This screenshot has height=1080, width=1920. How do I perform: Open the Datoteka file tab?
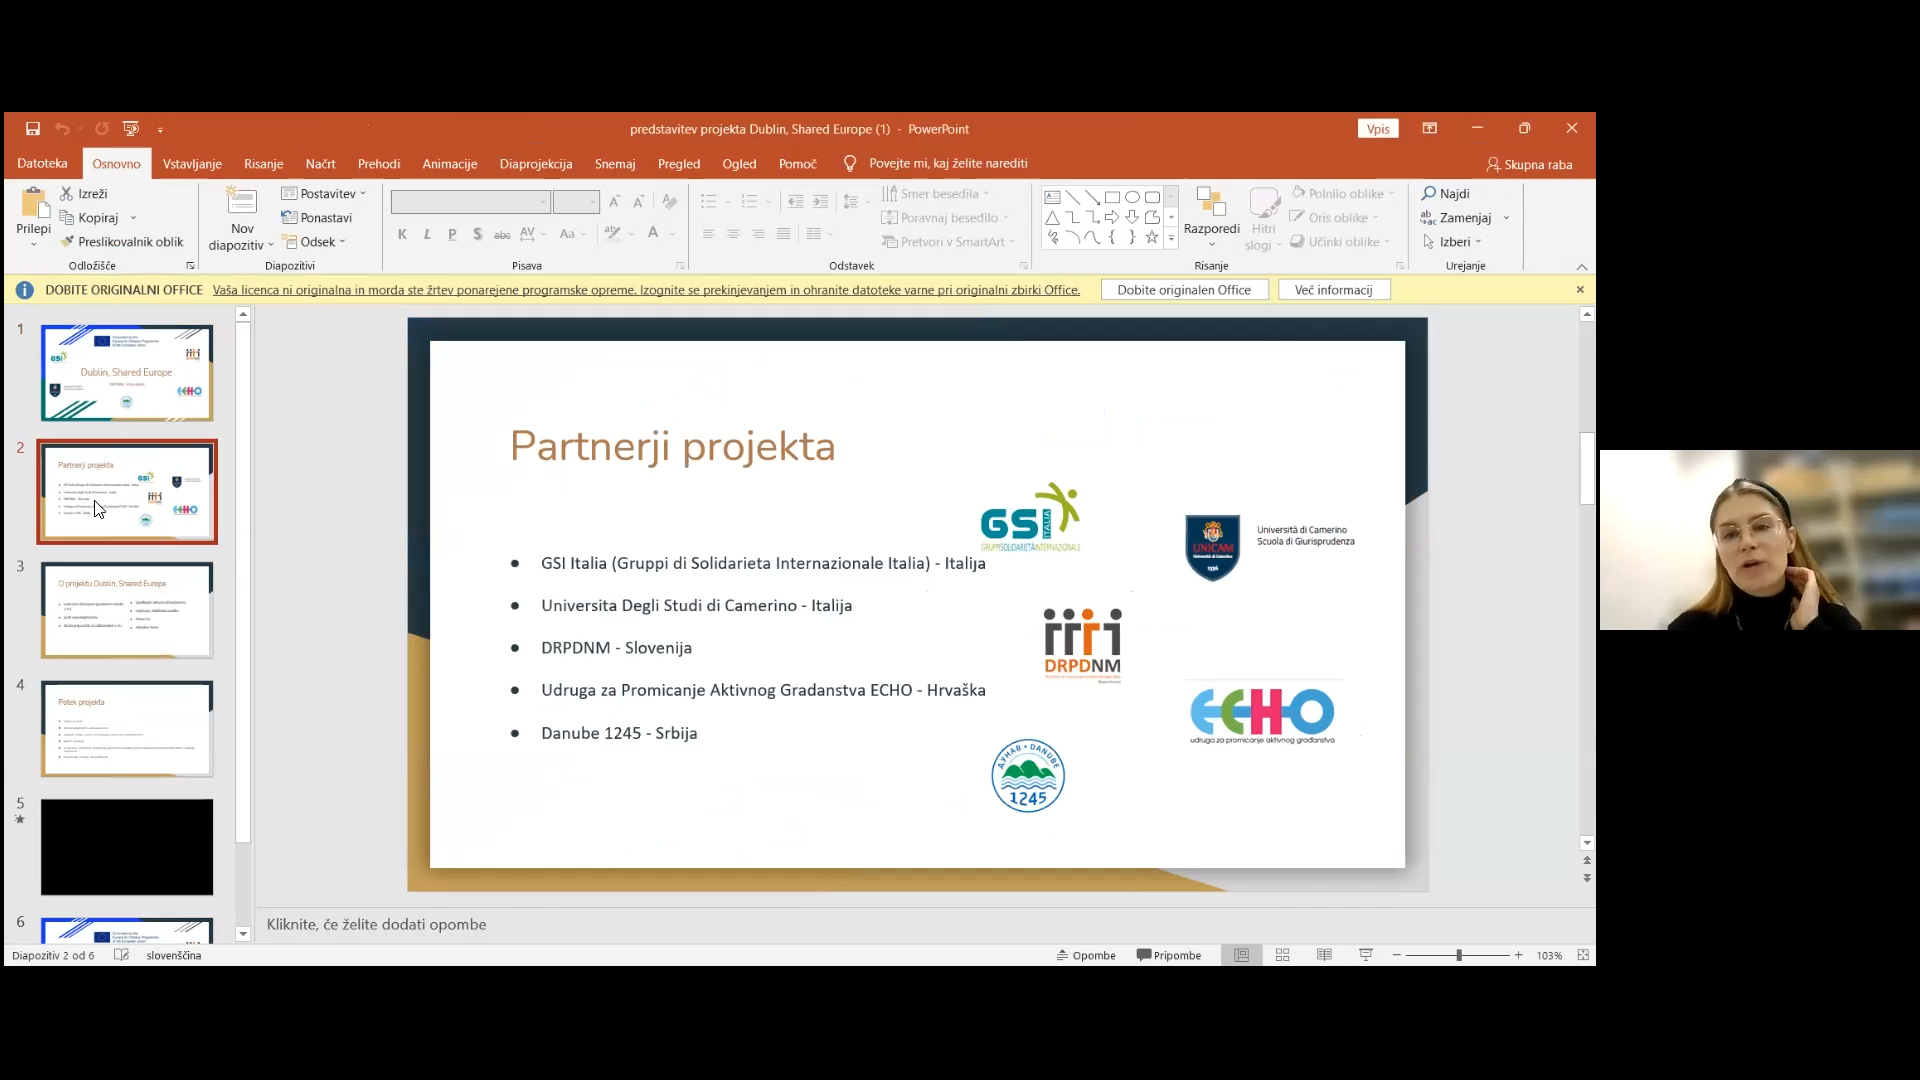[42, 163]
